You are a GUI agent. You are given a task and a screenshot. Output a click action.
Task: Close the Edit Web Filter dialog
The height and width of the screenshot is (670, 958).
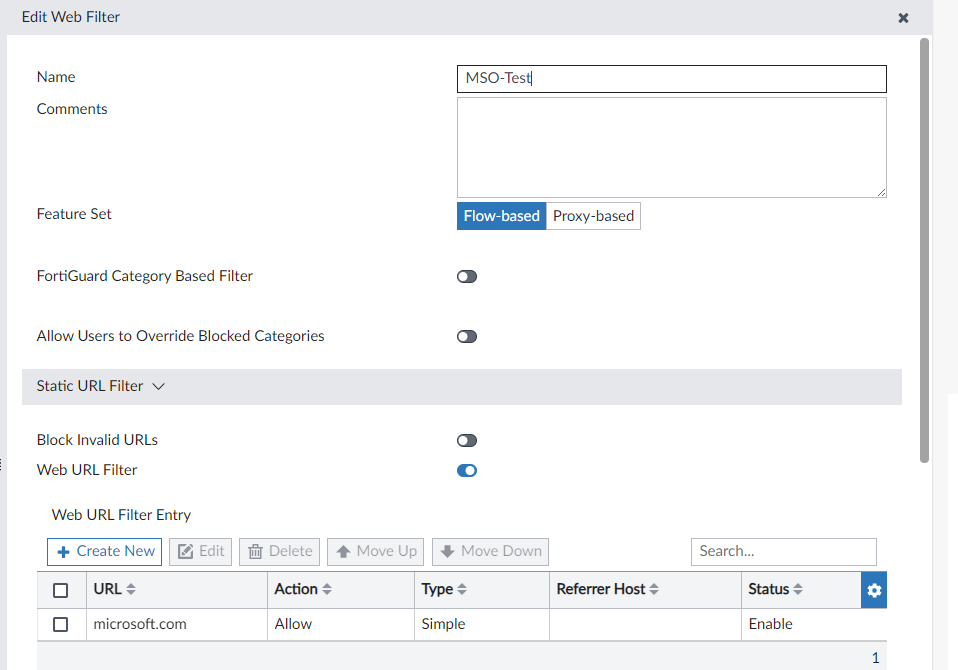click(903, 17)
